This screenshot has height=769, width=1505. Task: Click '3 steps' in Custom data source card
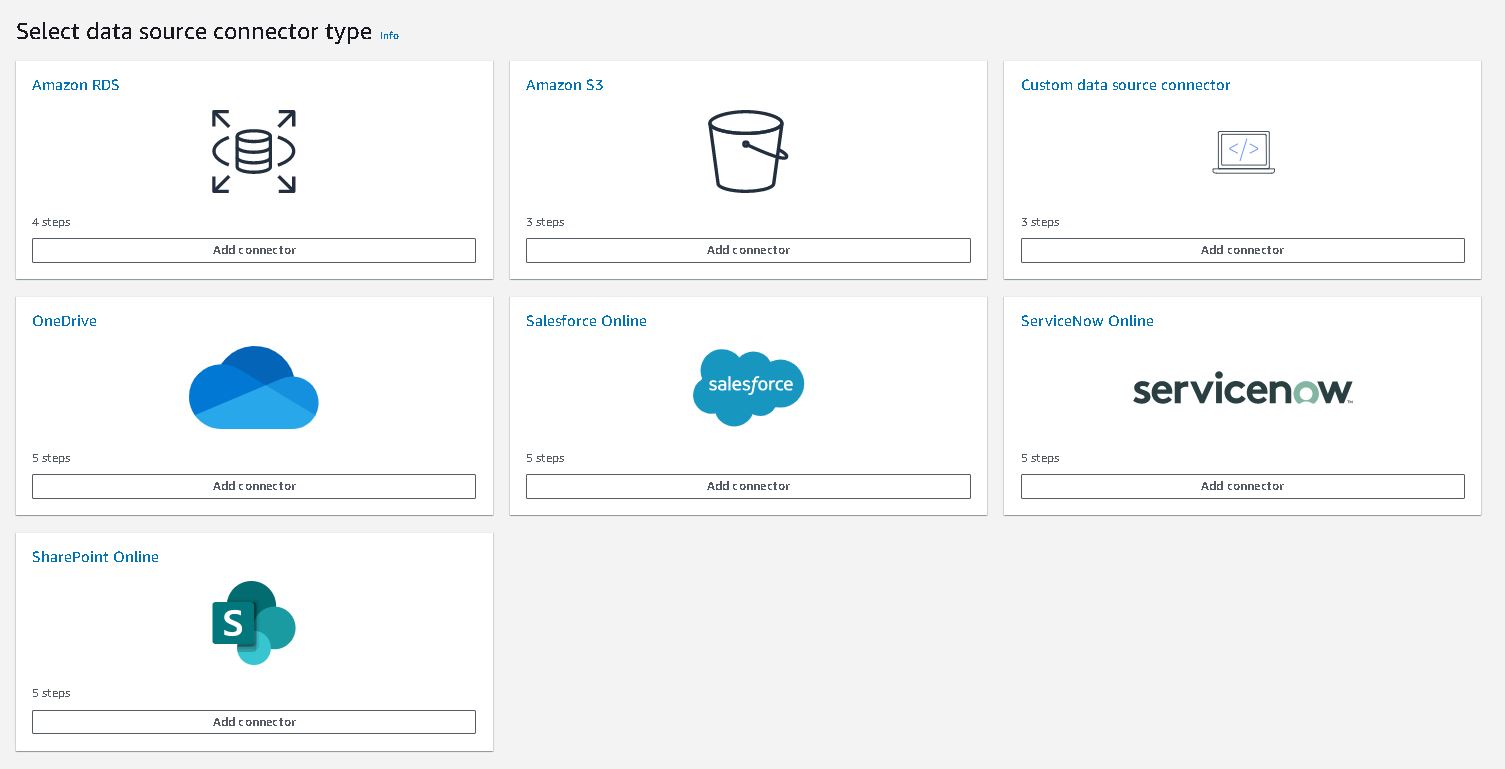[1040, 222]
